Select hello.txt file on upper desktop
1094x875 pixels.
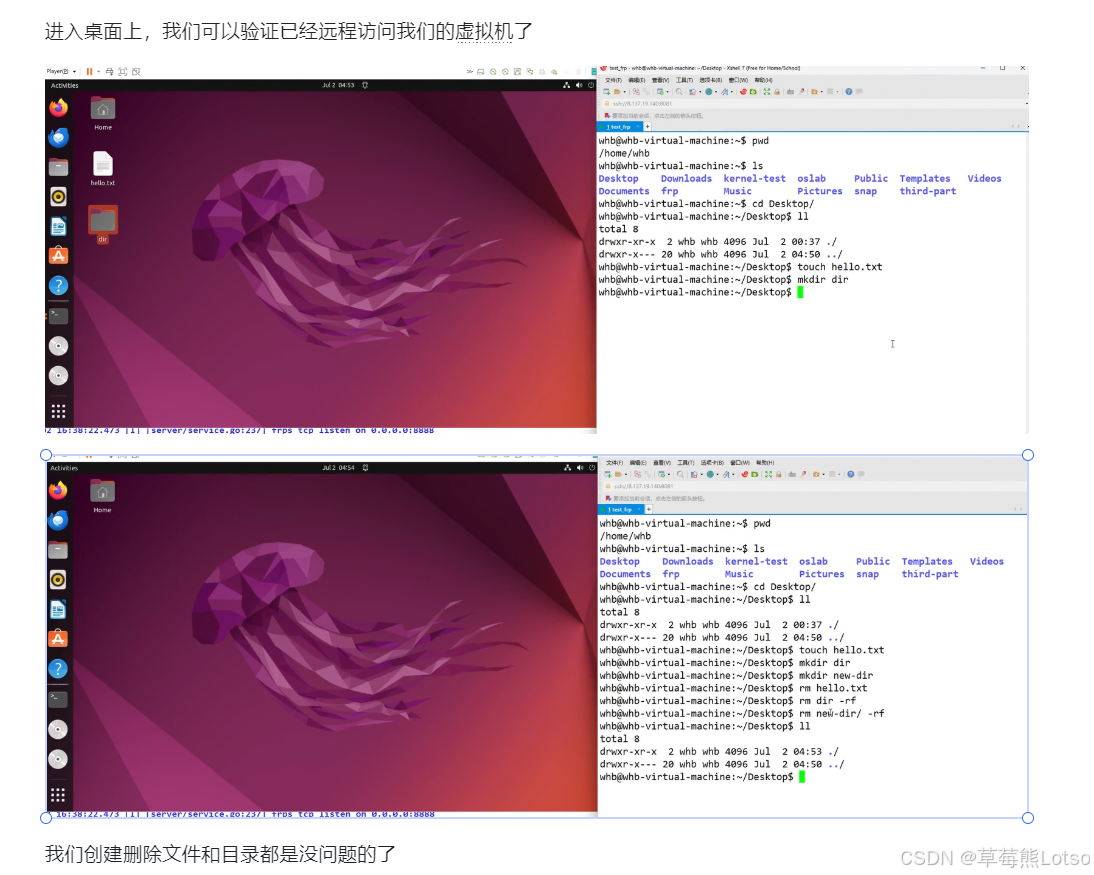pos(103,169)
